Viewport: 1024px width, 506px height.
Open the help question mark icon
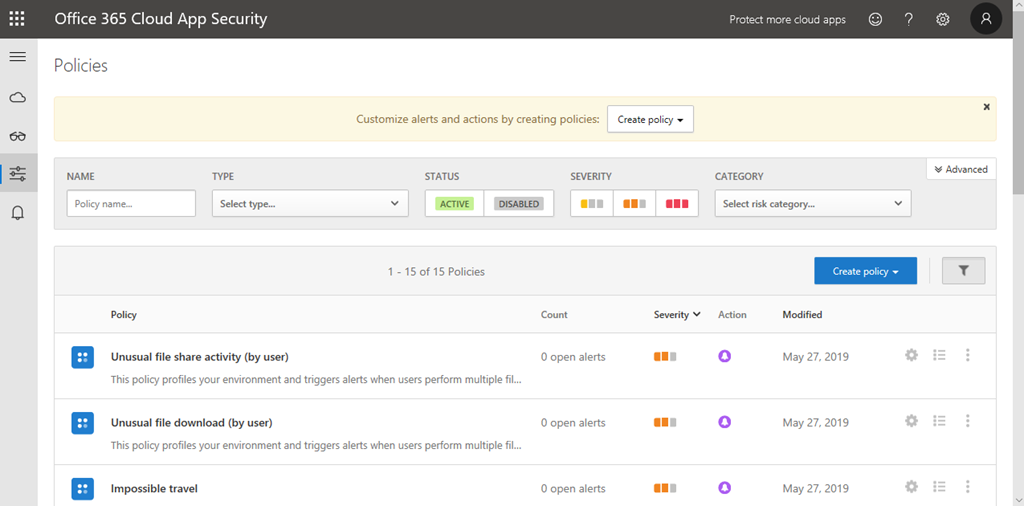[909, 19]
